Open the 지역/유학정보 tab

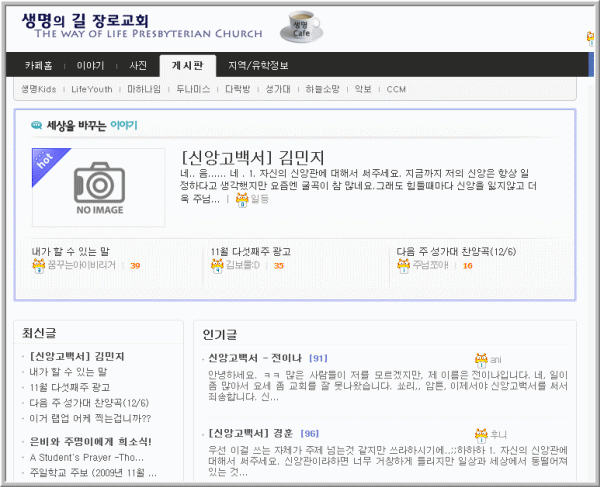[258, 65]
